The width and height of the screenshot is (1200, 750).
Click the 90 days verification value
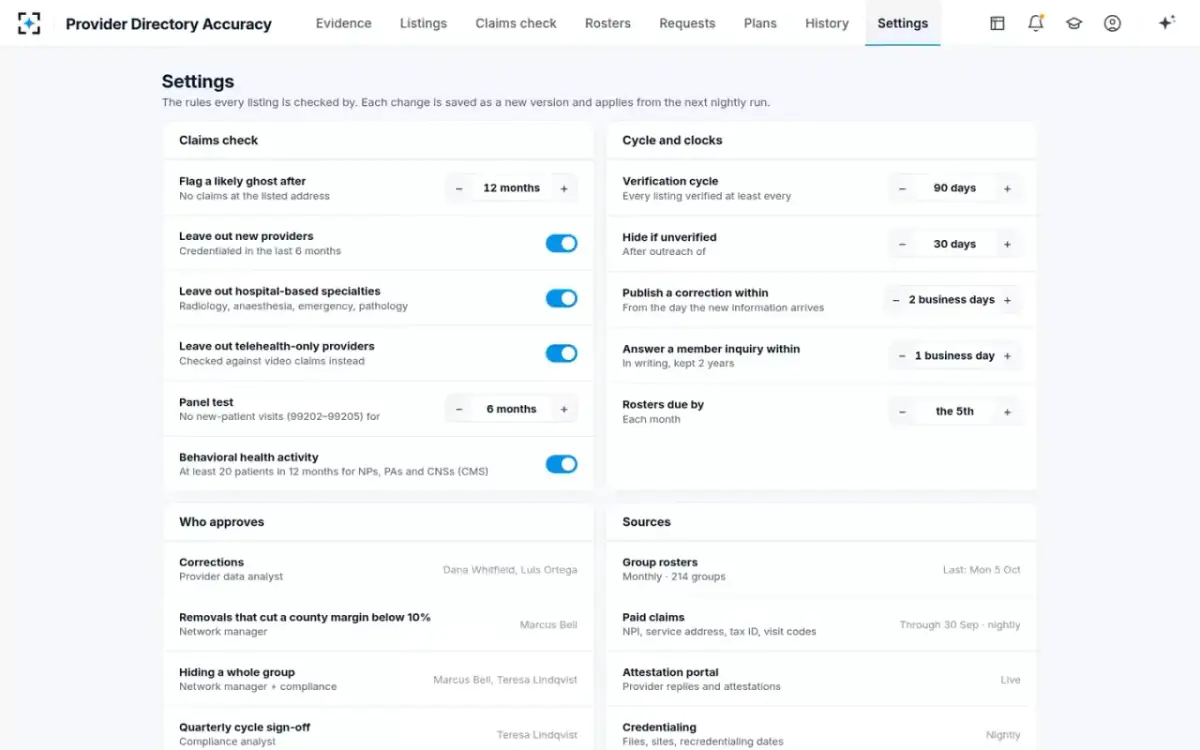[x=954, y=188]
